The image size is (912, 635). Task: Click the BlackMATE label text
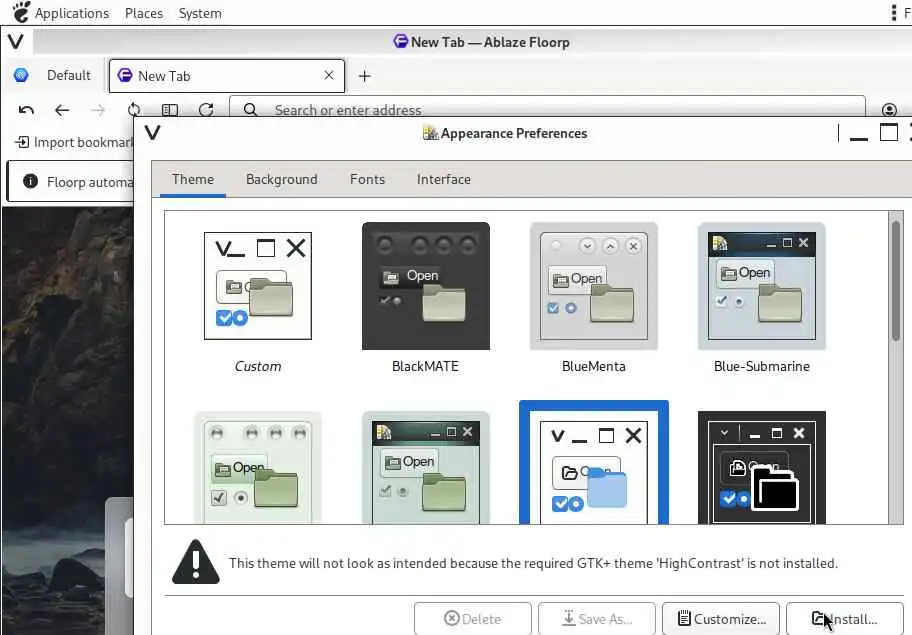pyautogui.click(x=425, y=366)
